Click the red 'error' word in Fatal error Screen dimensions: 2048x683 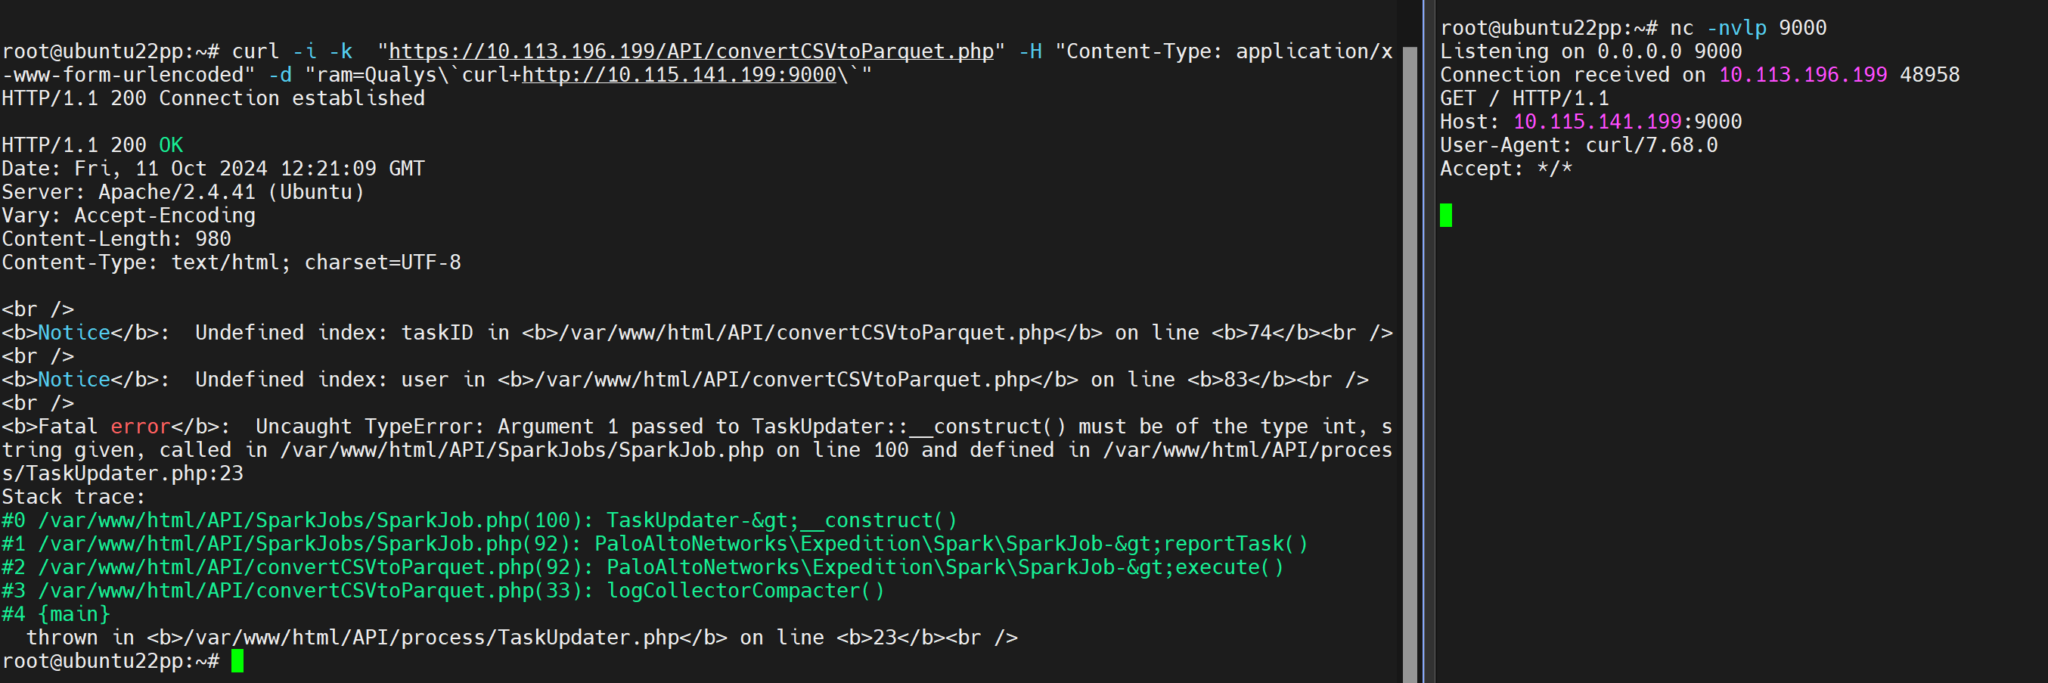[x=140, y=427]
